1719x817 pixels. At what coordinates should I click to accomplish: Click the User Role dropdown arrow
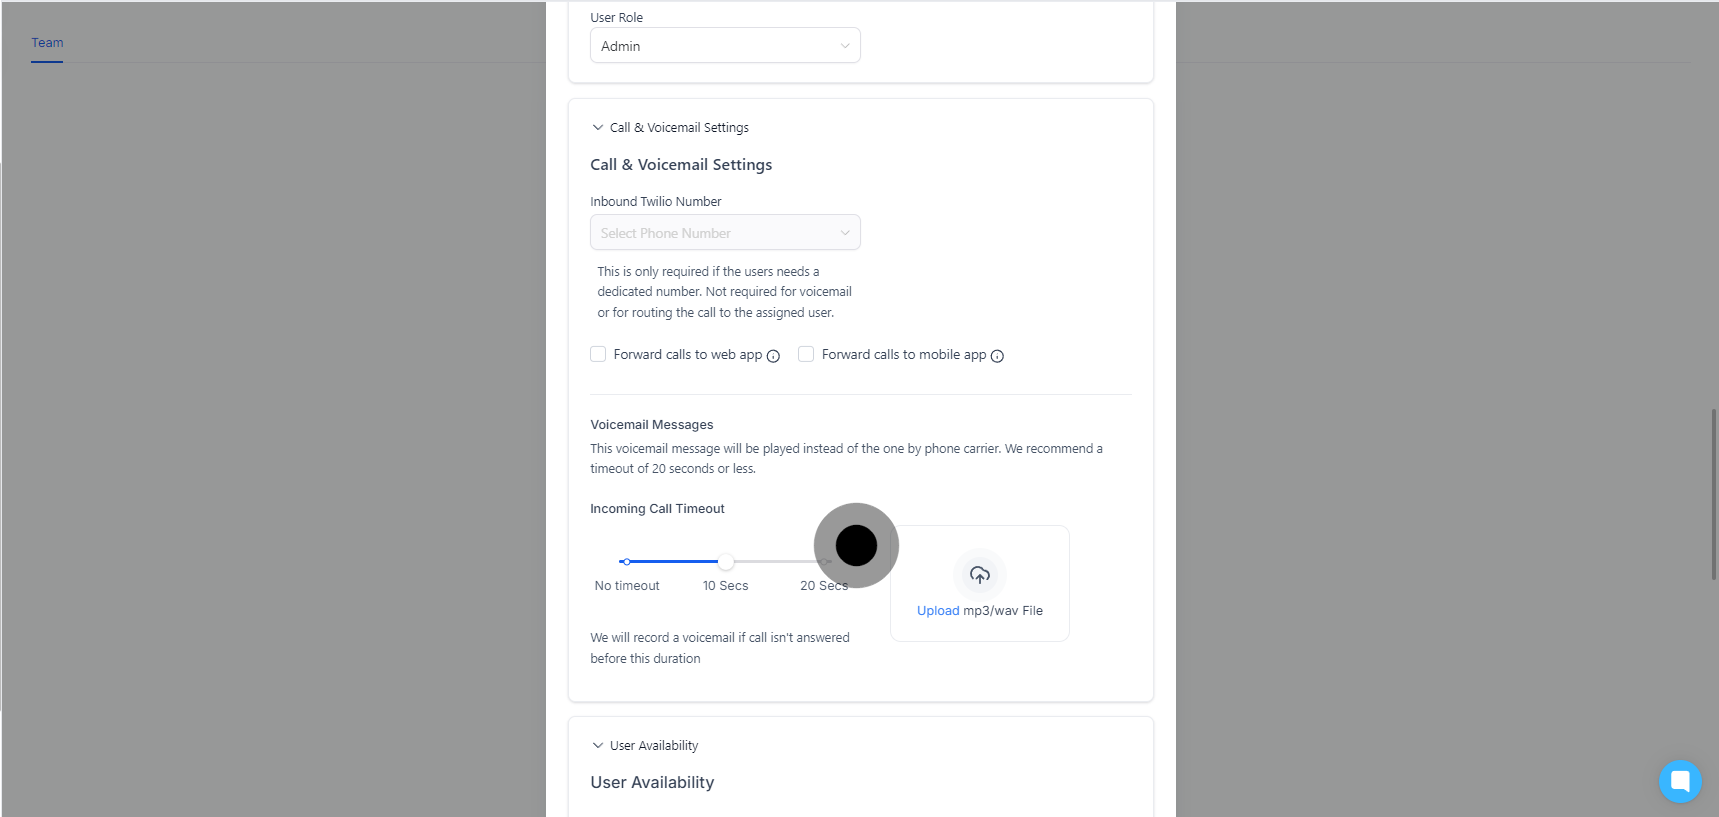pyautogui.click(x=845, y=46)
